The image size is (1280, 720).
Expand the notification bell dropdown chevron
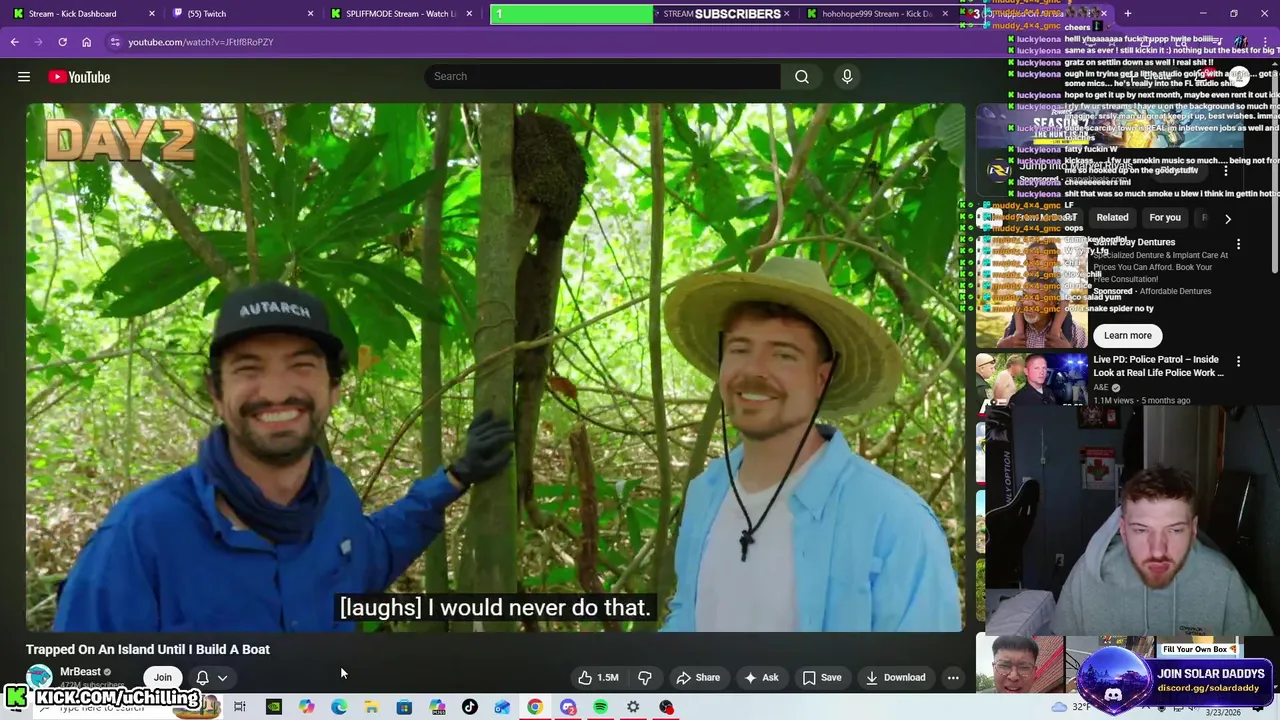[x=222, y=677]
